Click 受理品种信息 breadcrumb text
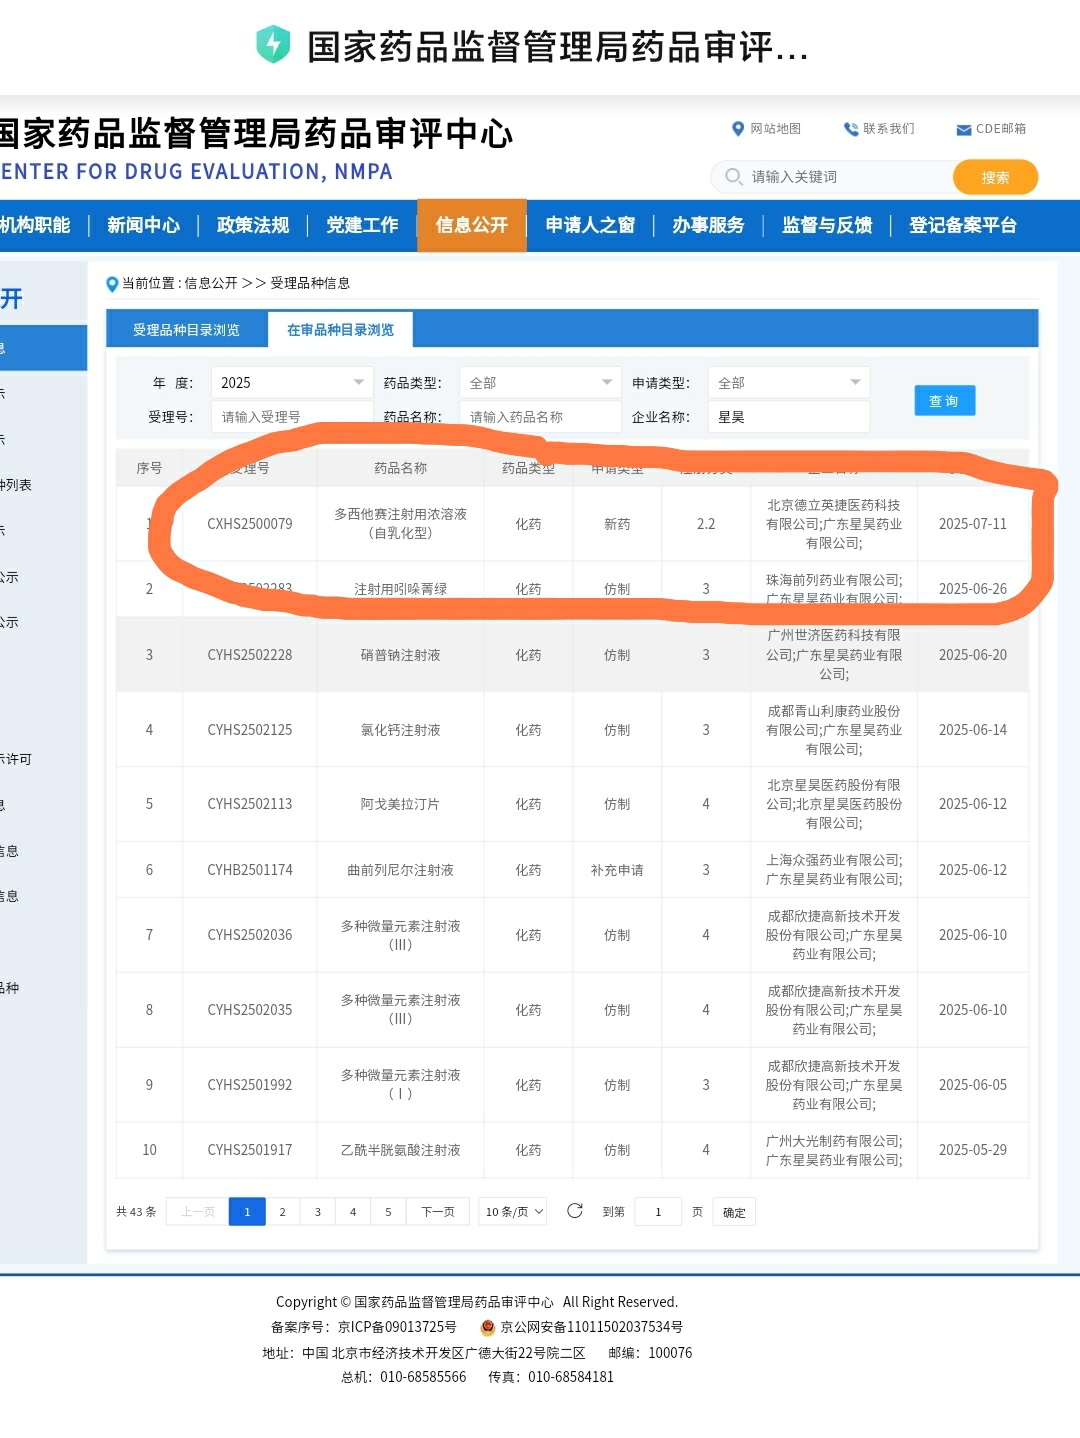This screenshot has width=1080, height=1438. [310, 283]
